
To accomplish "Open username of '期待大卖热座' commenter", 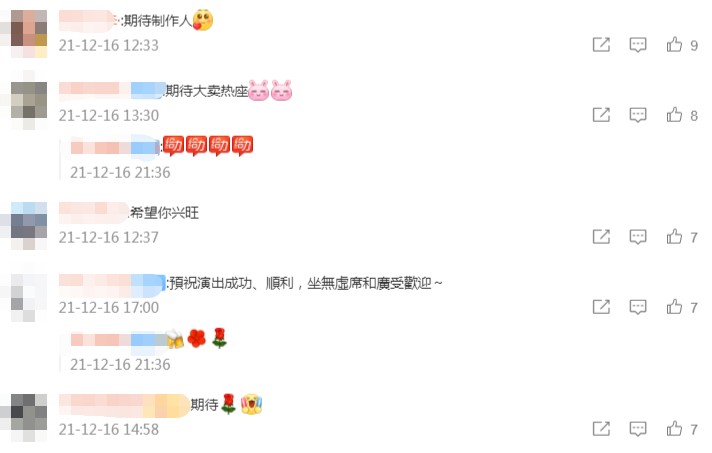I will tap(111, 89).
